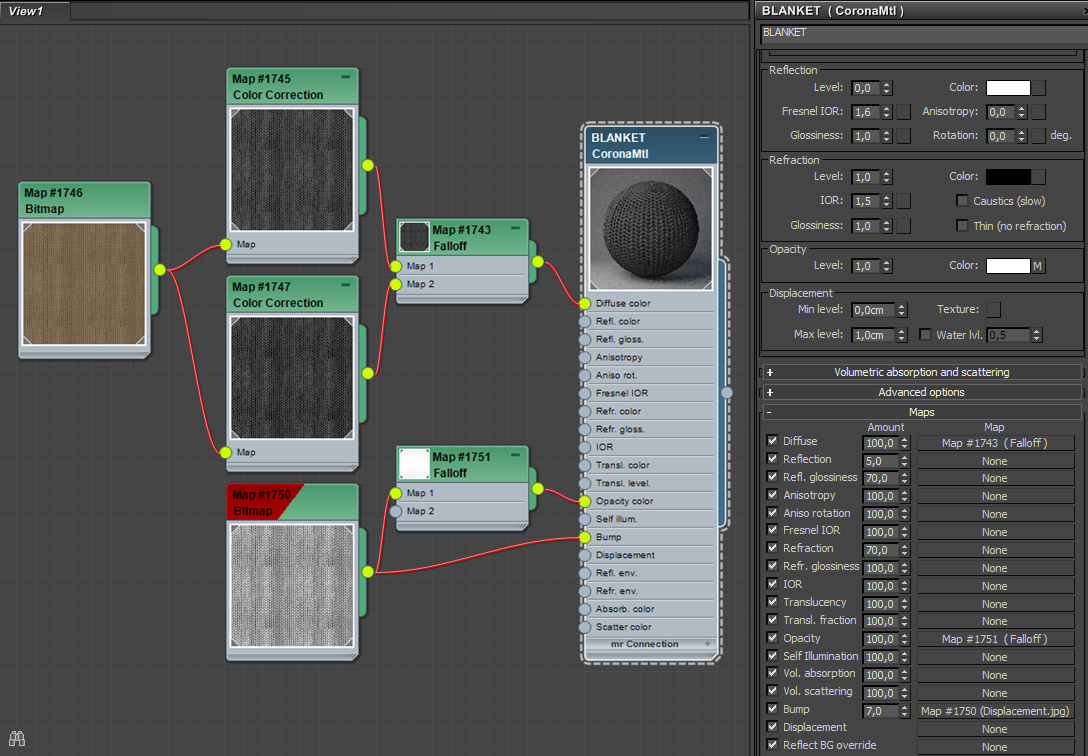Click the Refraction IOR spinner arrows

tap(887, 200)
